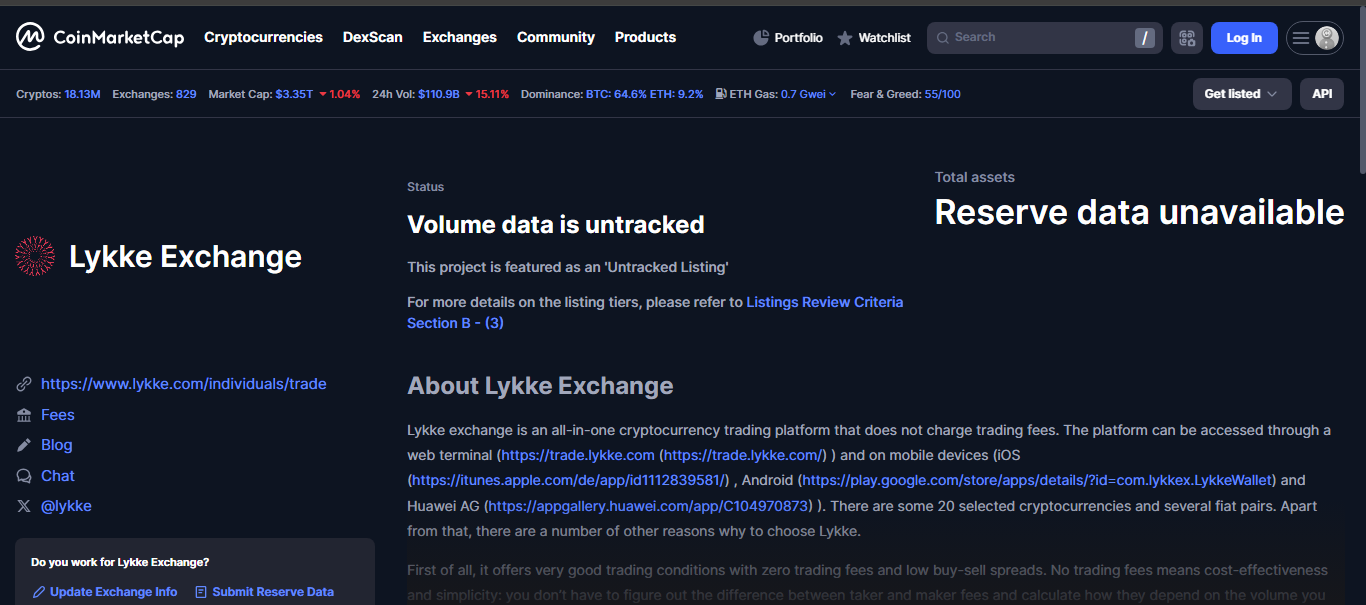Image resolution: width=1366 pixels, height=605 pixels.
Task: Click the search magnifier icon
Action: [942, 37]
